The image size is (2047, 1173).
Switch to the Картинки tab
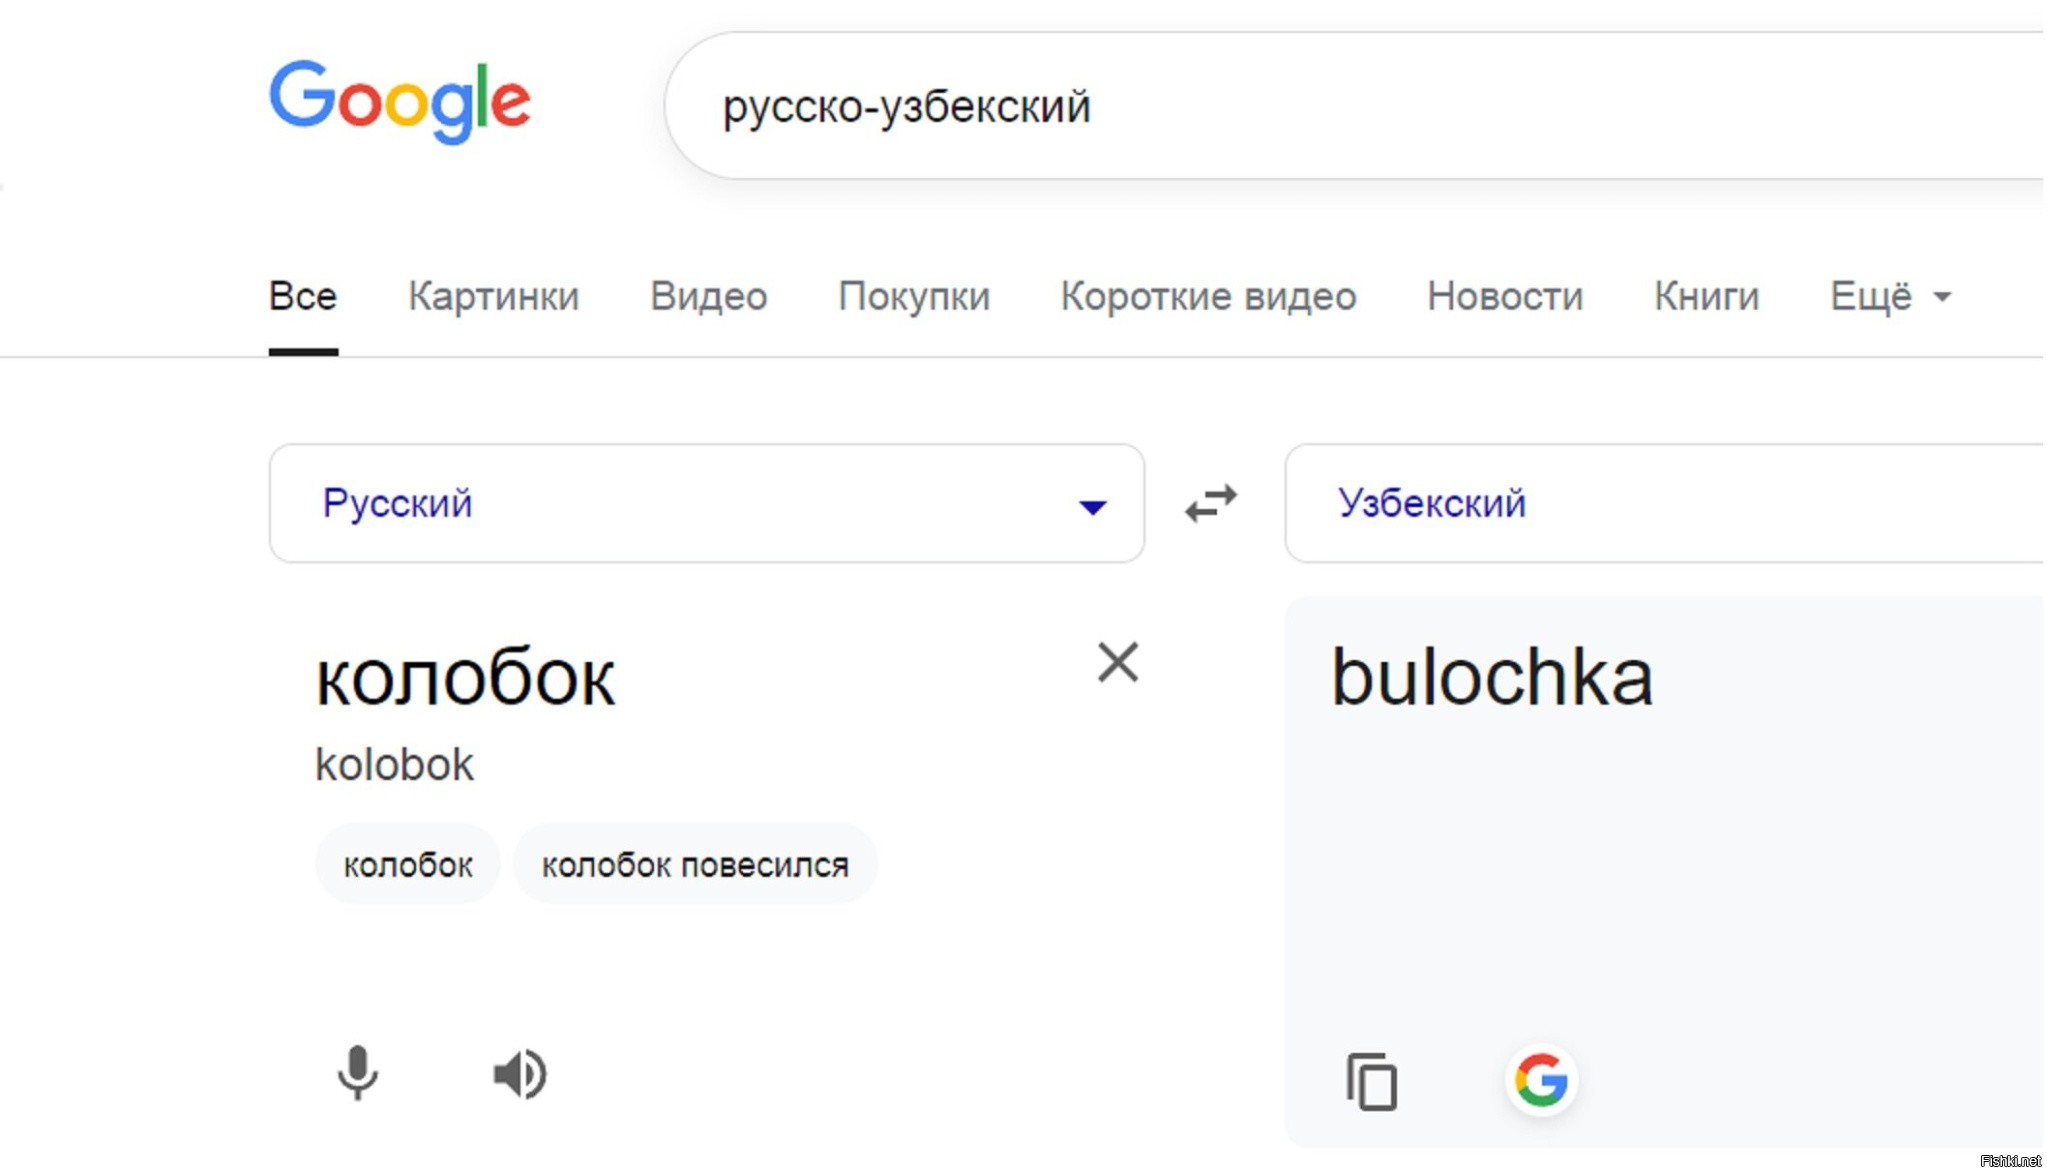tap(493, 296)
